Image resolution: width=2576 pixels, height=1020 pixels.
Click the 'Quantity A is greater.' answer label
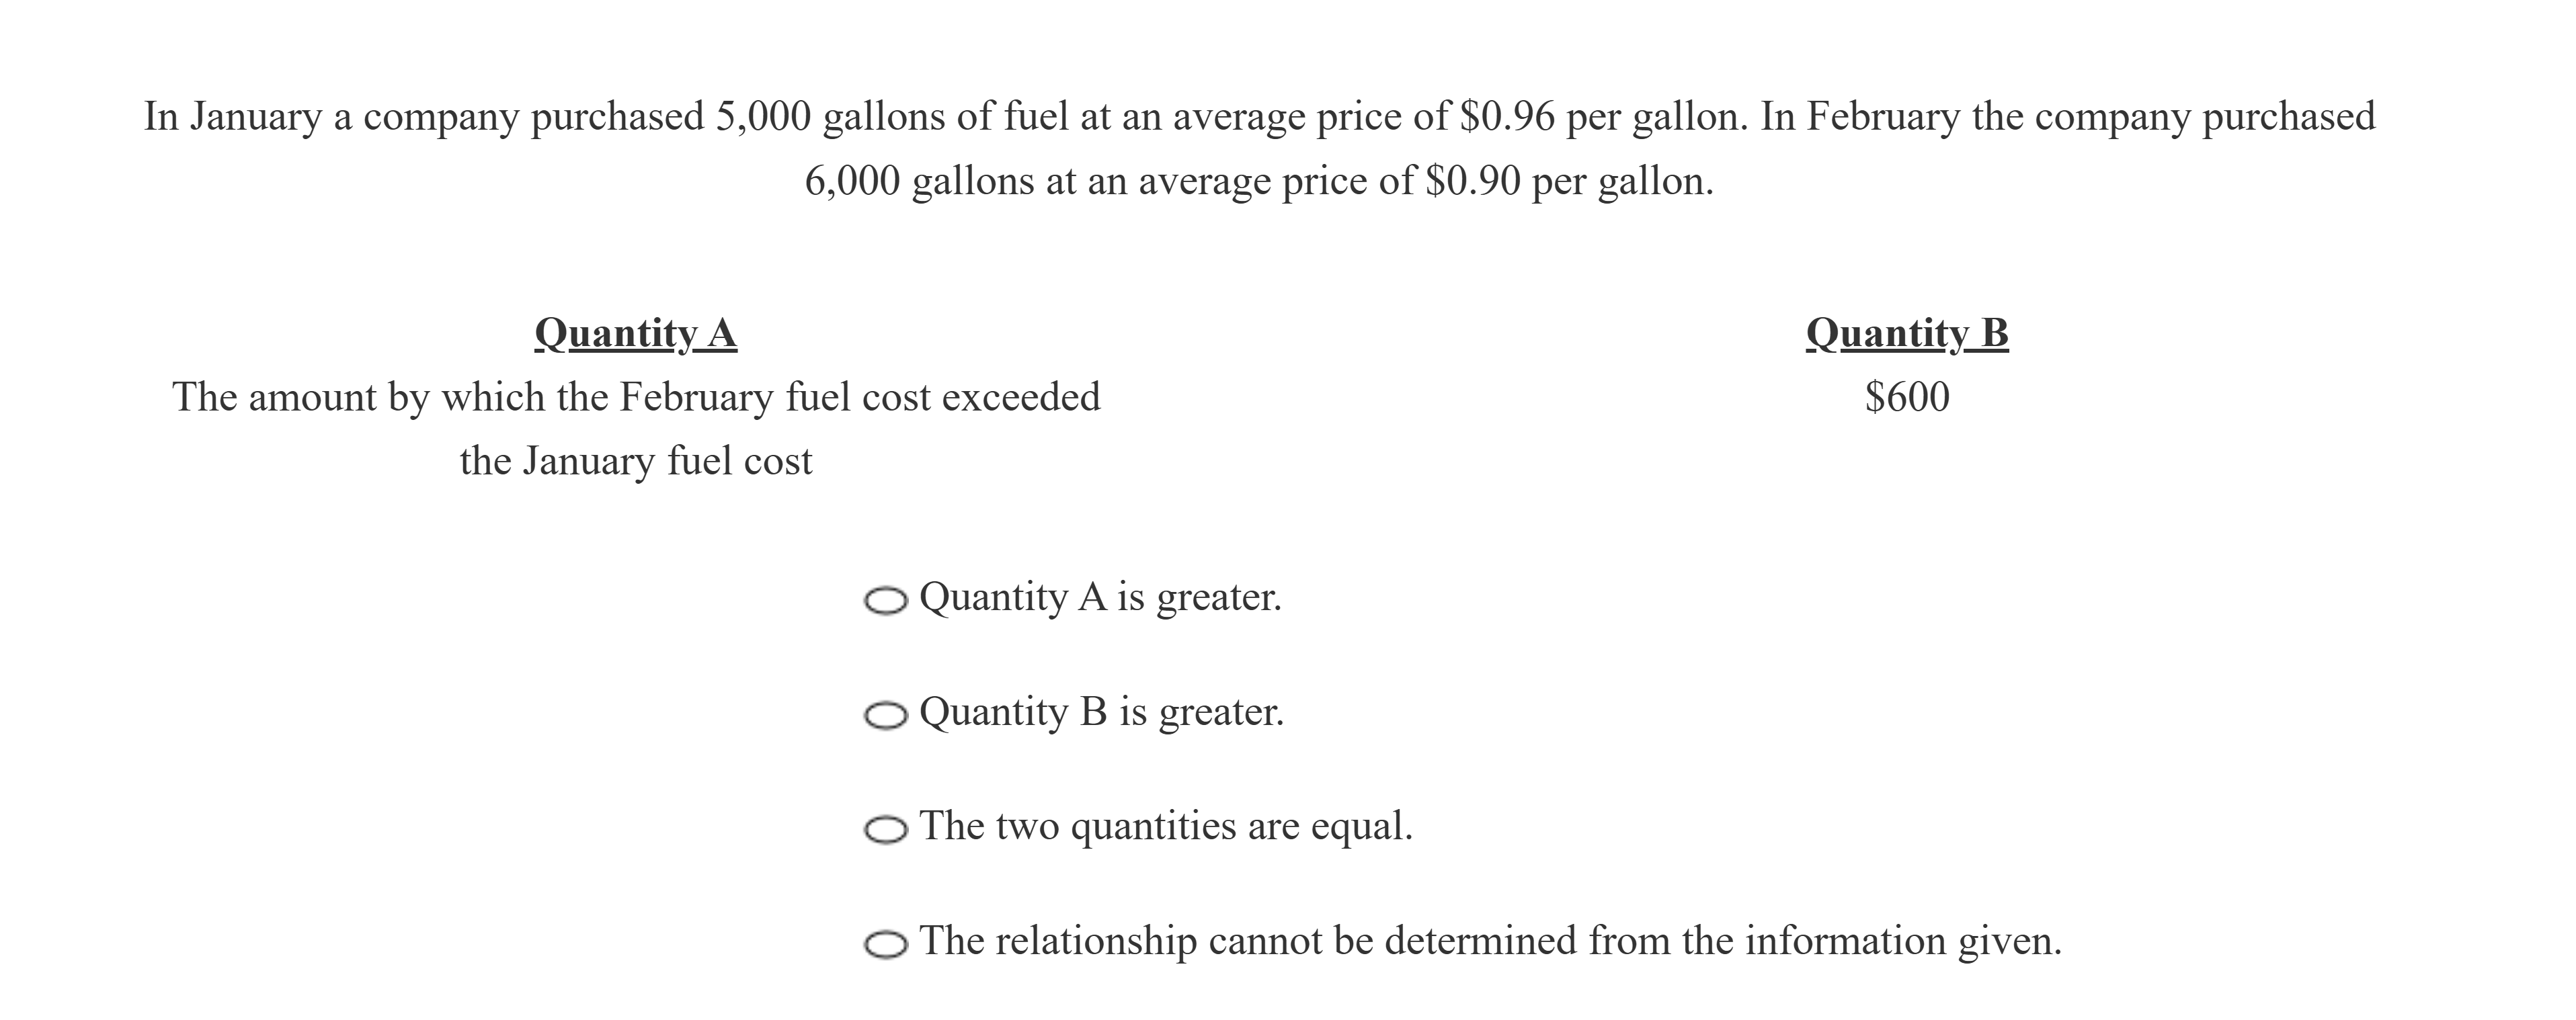pos(1100,597)
